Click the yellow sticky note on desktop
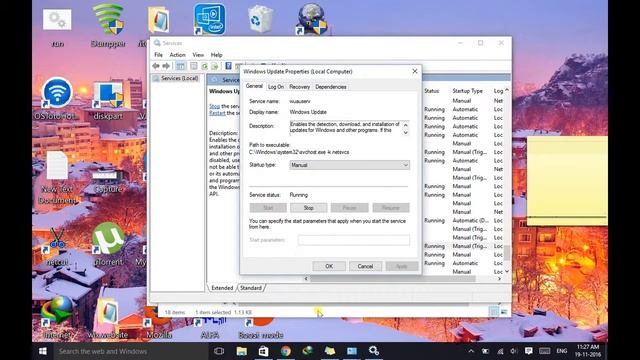The image size is (640, 360). 567,181
